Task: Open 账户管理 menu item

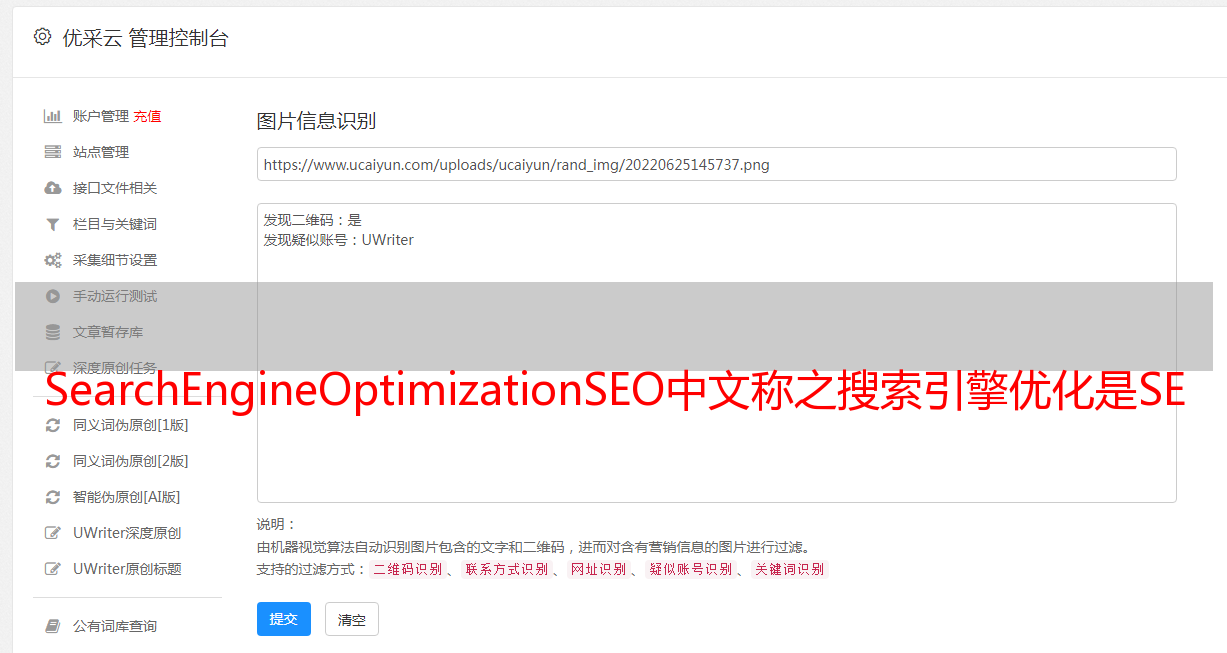Action: pos(101,116)
